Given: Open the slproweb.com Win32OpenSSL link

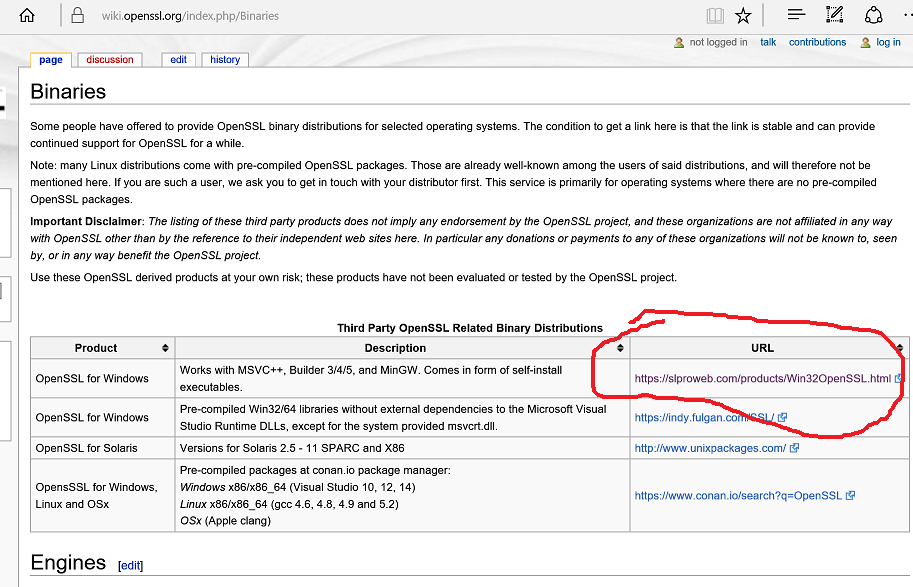Looking at the screenshot, I should click(762, 379).
